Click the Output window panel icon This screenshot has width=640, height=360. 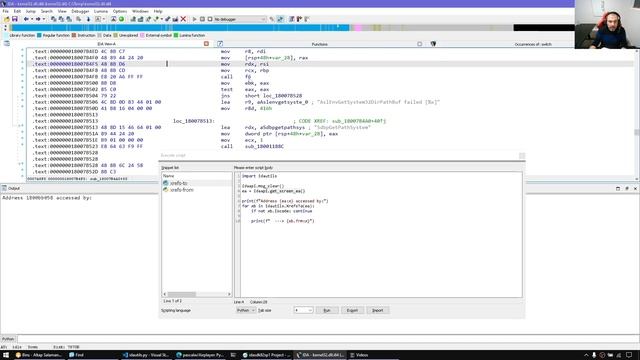pos(4,188)
